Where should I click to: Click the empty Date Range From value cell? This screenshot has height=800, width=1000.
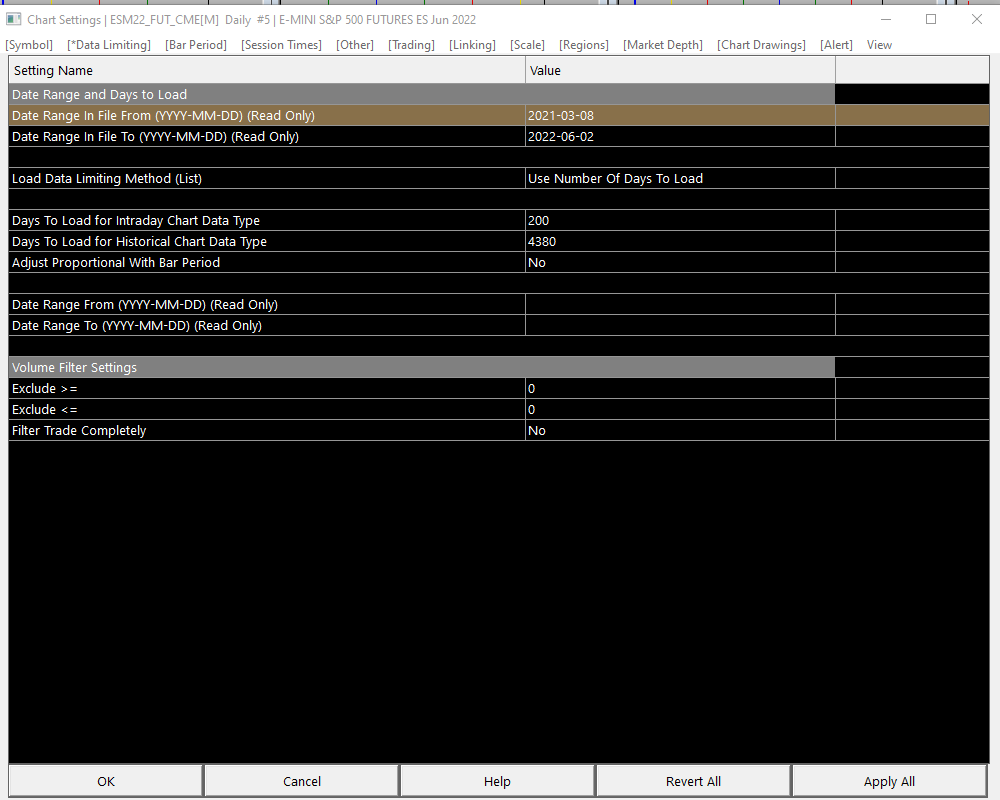680,305
